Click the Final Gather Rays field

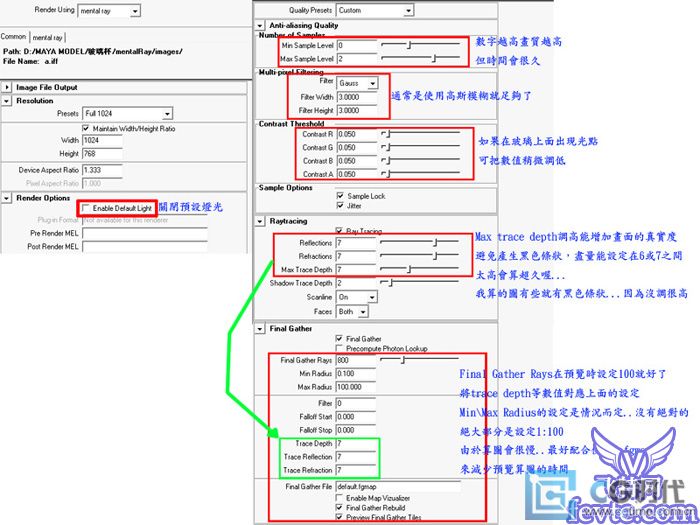click(356, 360)
